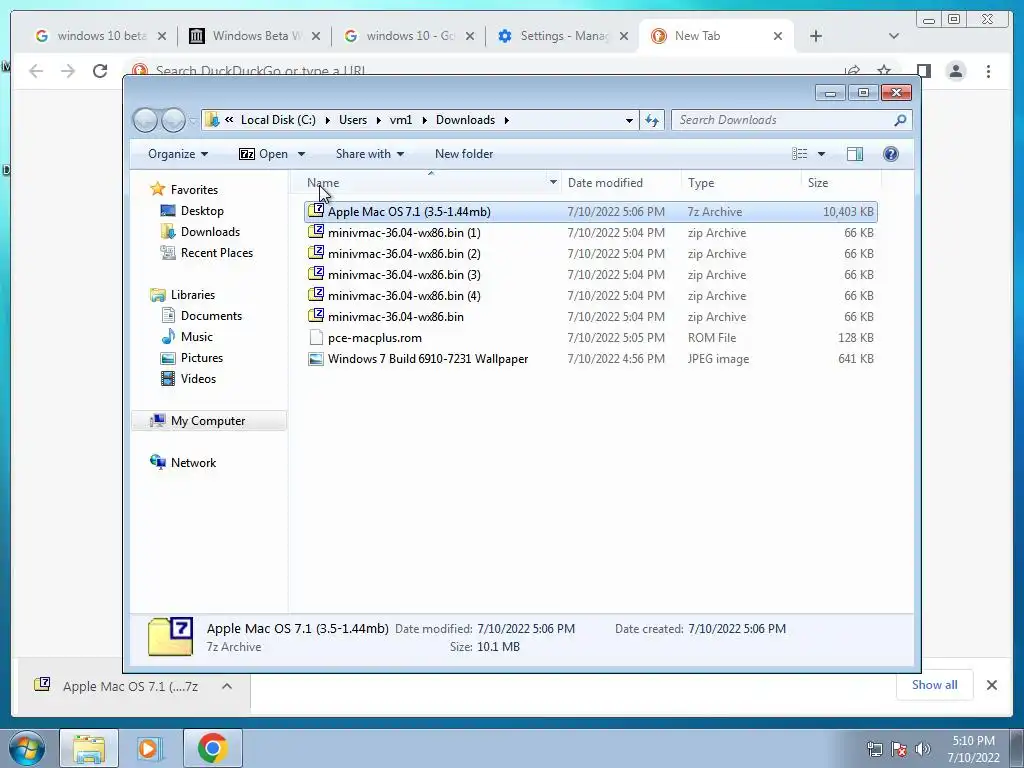The image size is (1024, 768).
Task: Click the 7z Open button
Action: point(264,154)
